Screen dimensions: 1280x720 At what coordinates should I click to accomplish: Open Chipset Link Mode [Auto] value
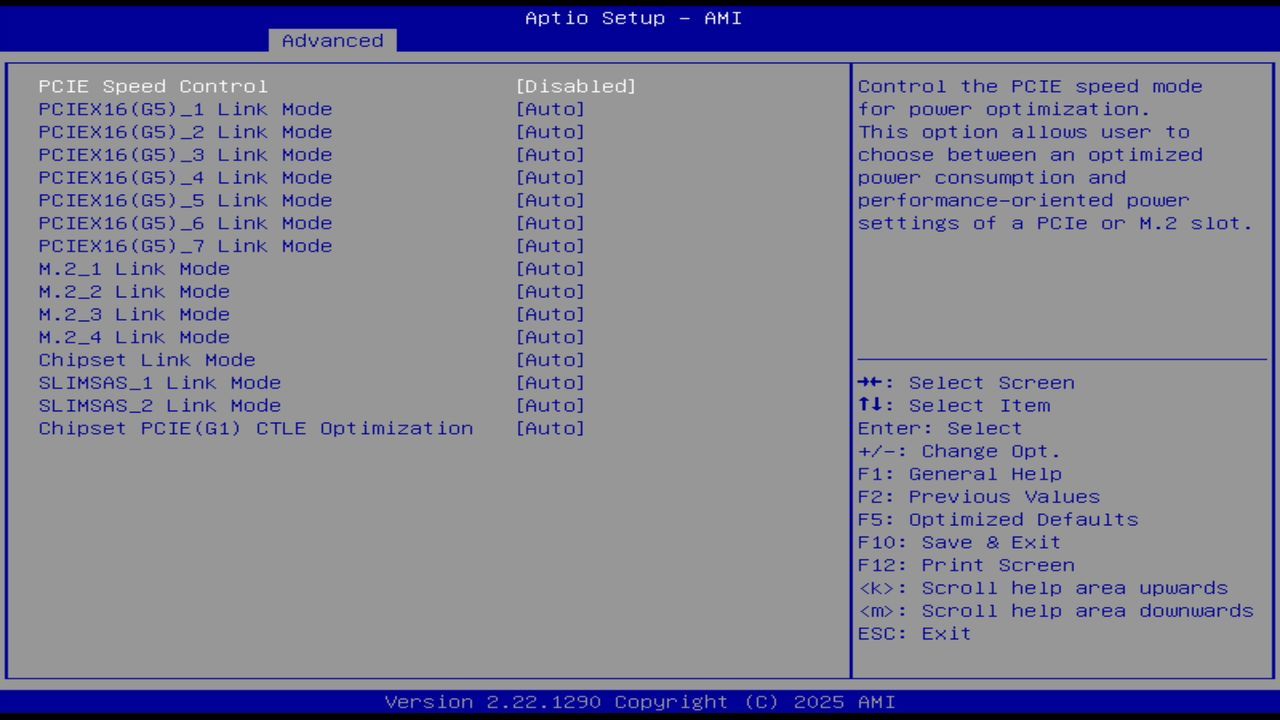549,360
